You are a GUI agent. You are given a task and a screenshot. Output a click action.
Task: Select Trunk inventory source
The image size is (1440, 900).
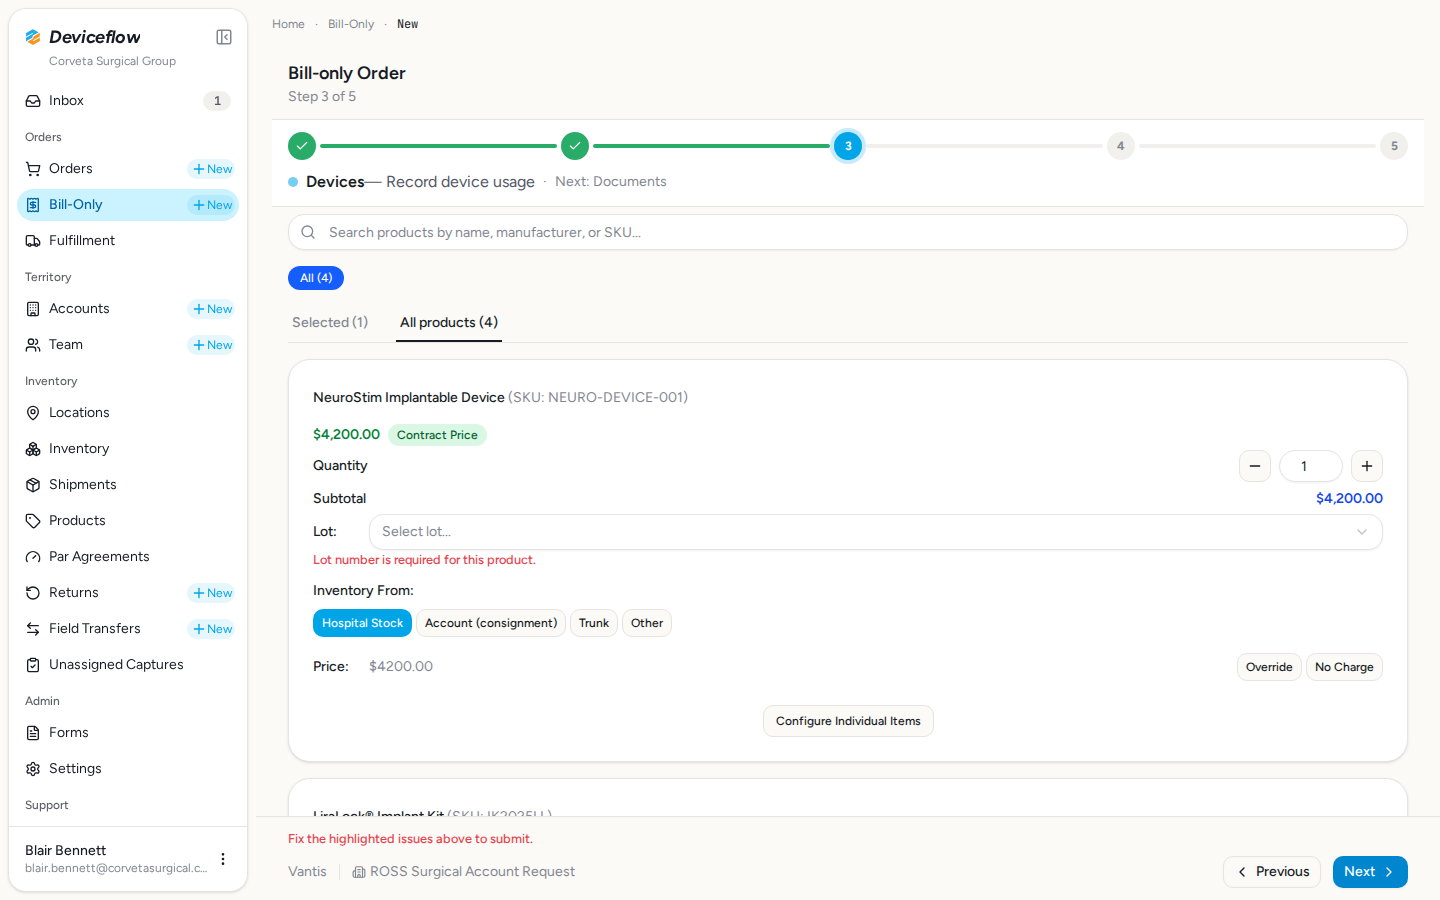coord(594,623)
